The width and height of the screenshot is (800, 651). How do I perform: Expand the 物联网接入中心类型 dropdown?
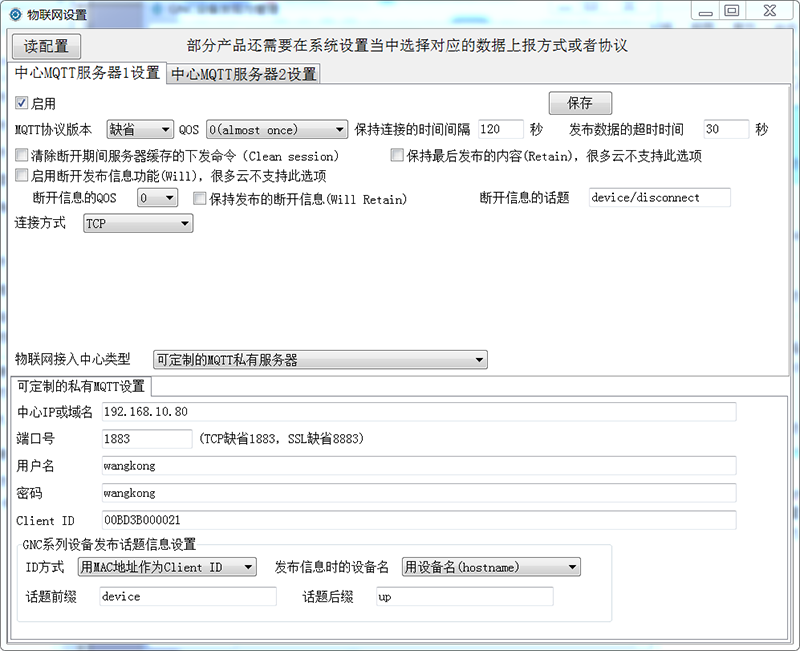(320, 360)
